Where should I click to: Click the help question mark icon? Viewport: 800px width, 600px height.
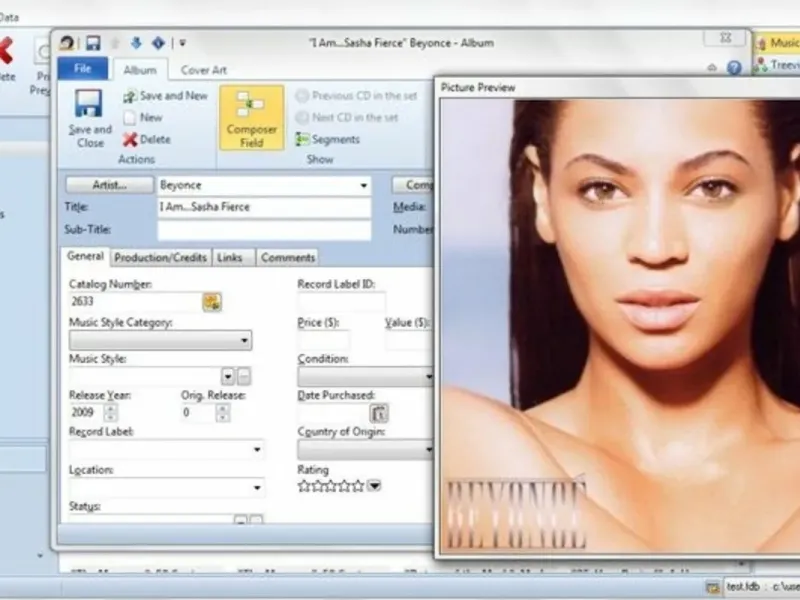[x=734, y=67]
